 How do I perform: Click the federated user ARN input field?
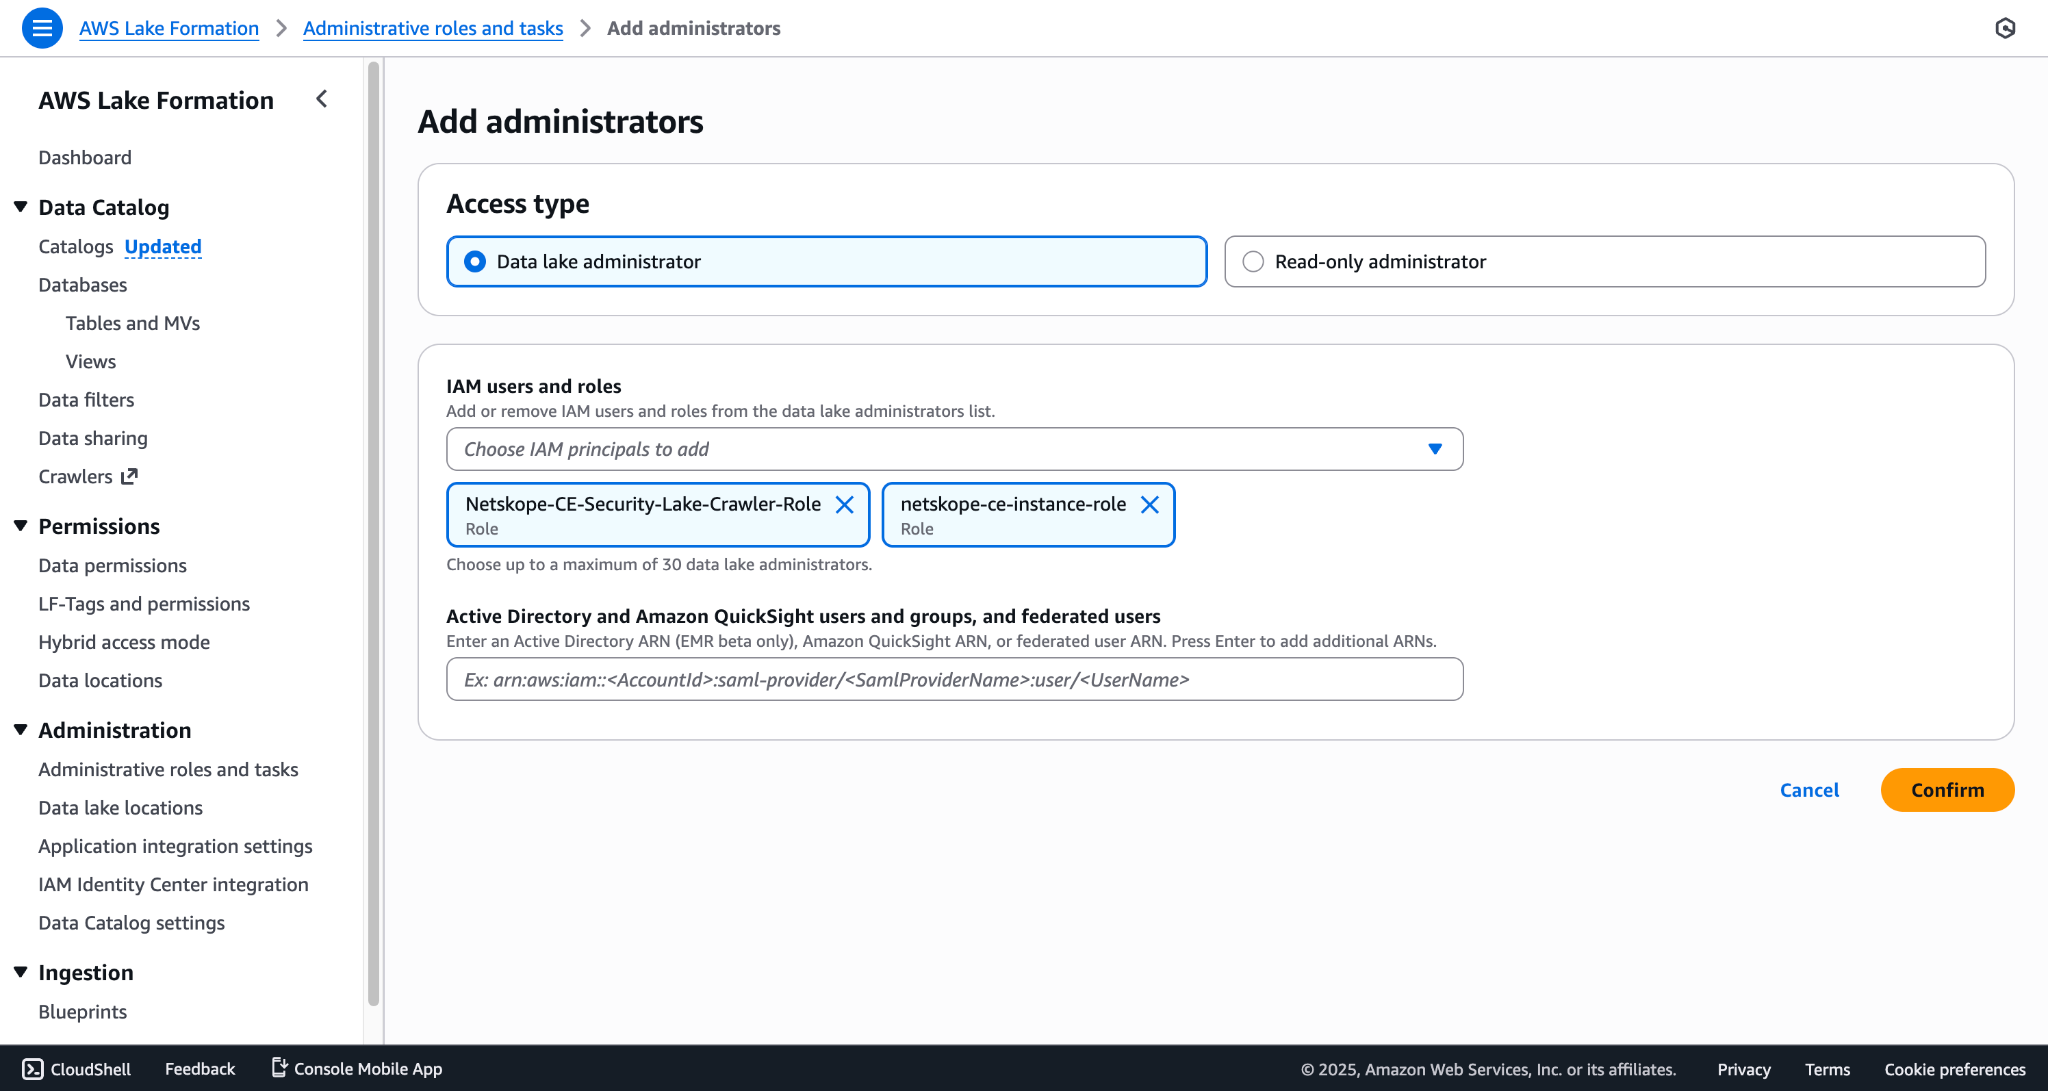coord(955,680)
